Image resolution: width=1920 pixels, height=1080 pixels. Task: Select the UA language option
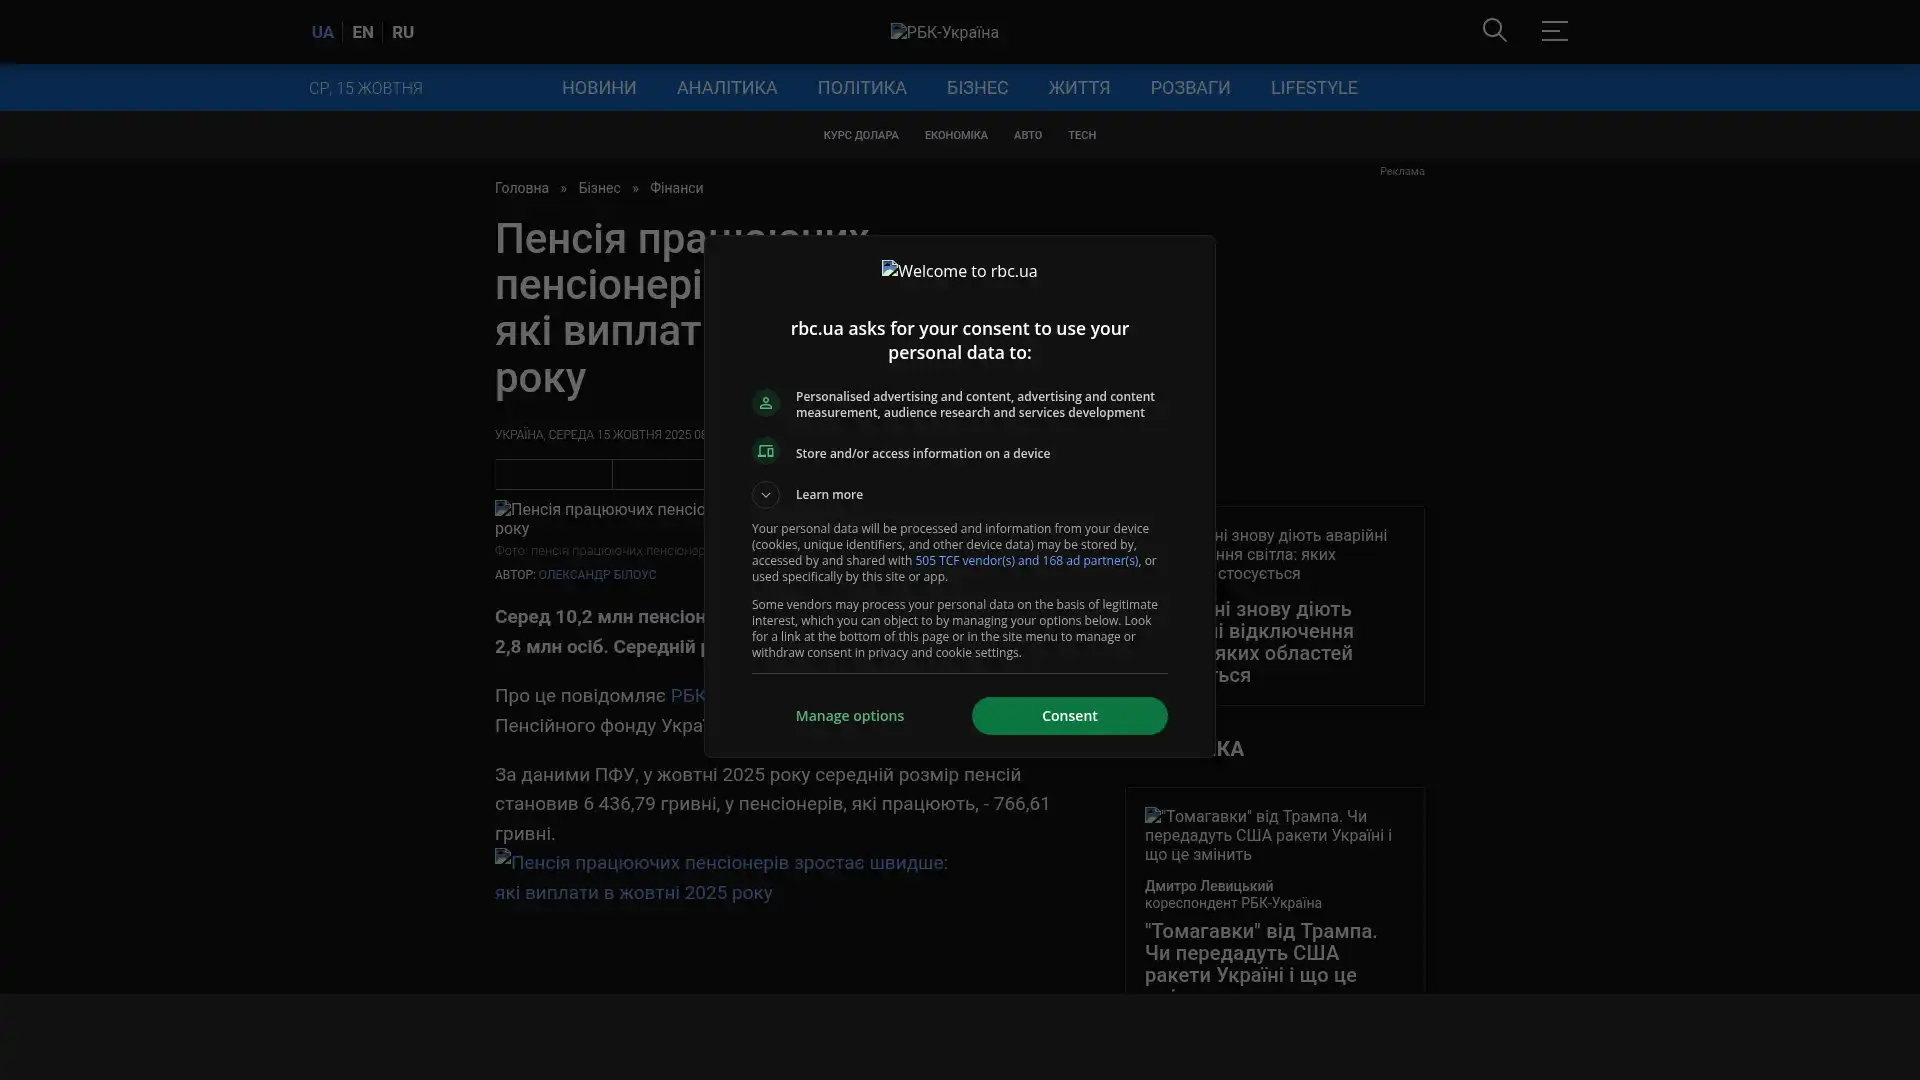(x=322, y=32)
